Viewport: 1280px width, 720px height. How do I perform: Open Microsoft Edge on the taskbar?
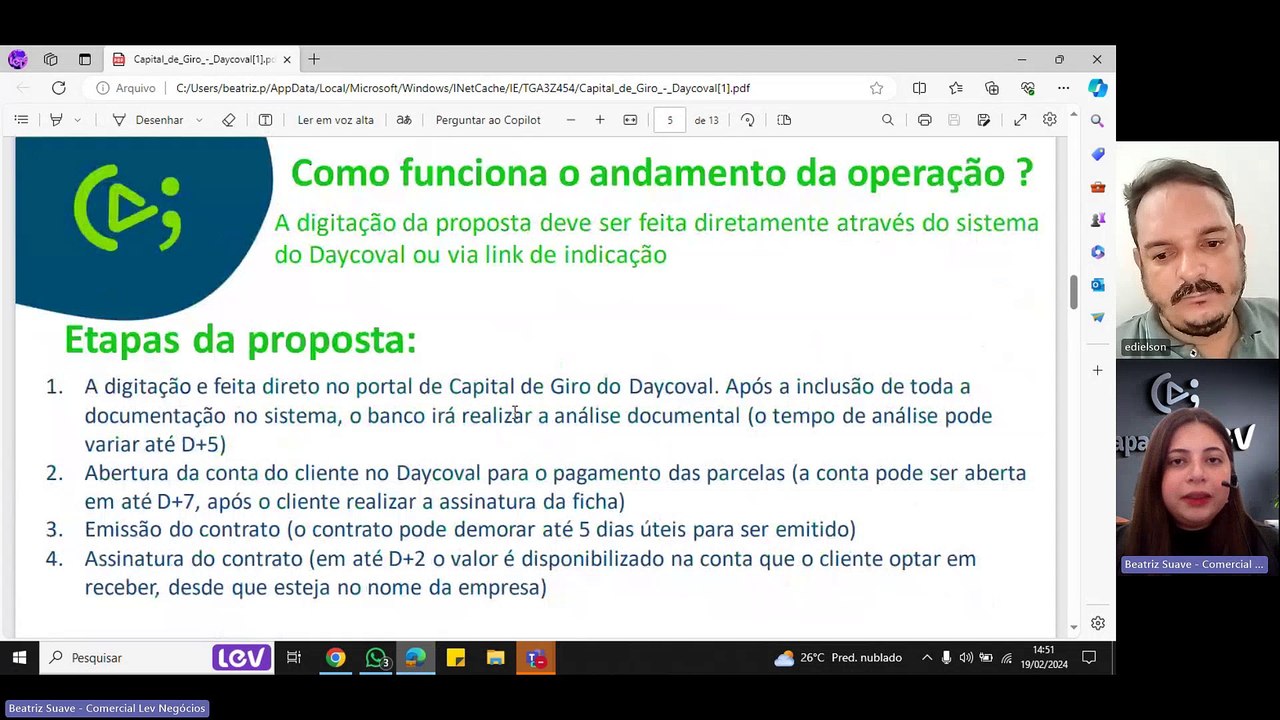(415, 658)
